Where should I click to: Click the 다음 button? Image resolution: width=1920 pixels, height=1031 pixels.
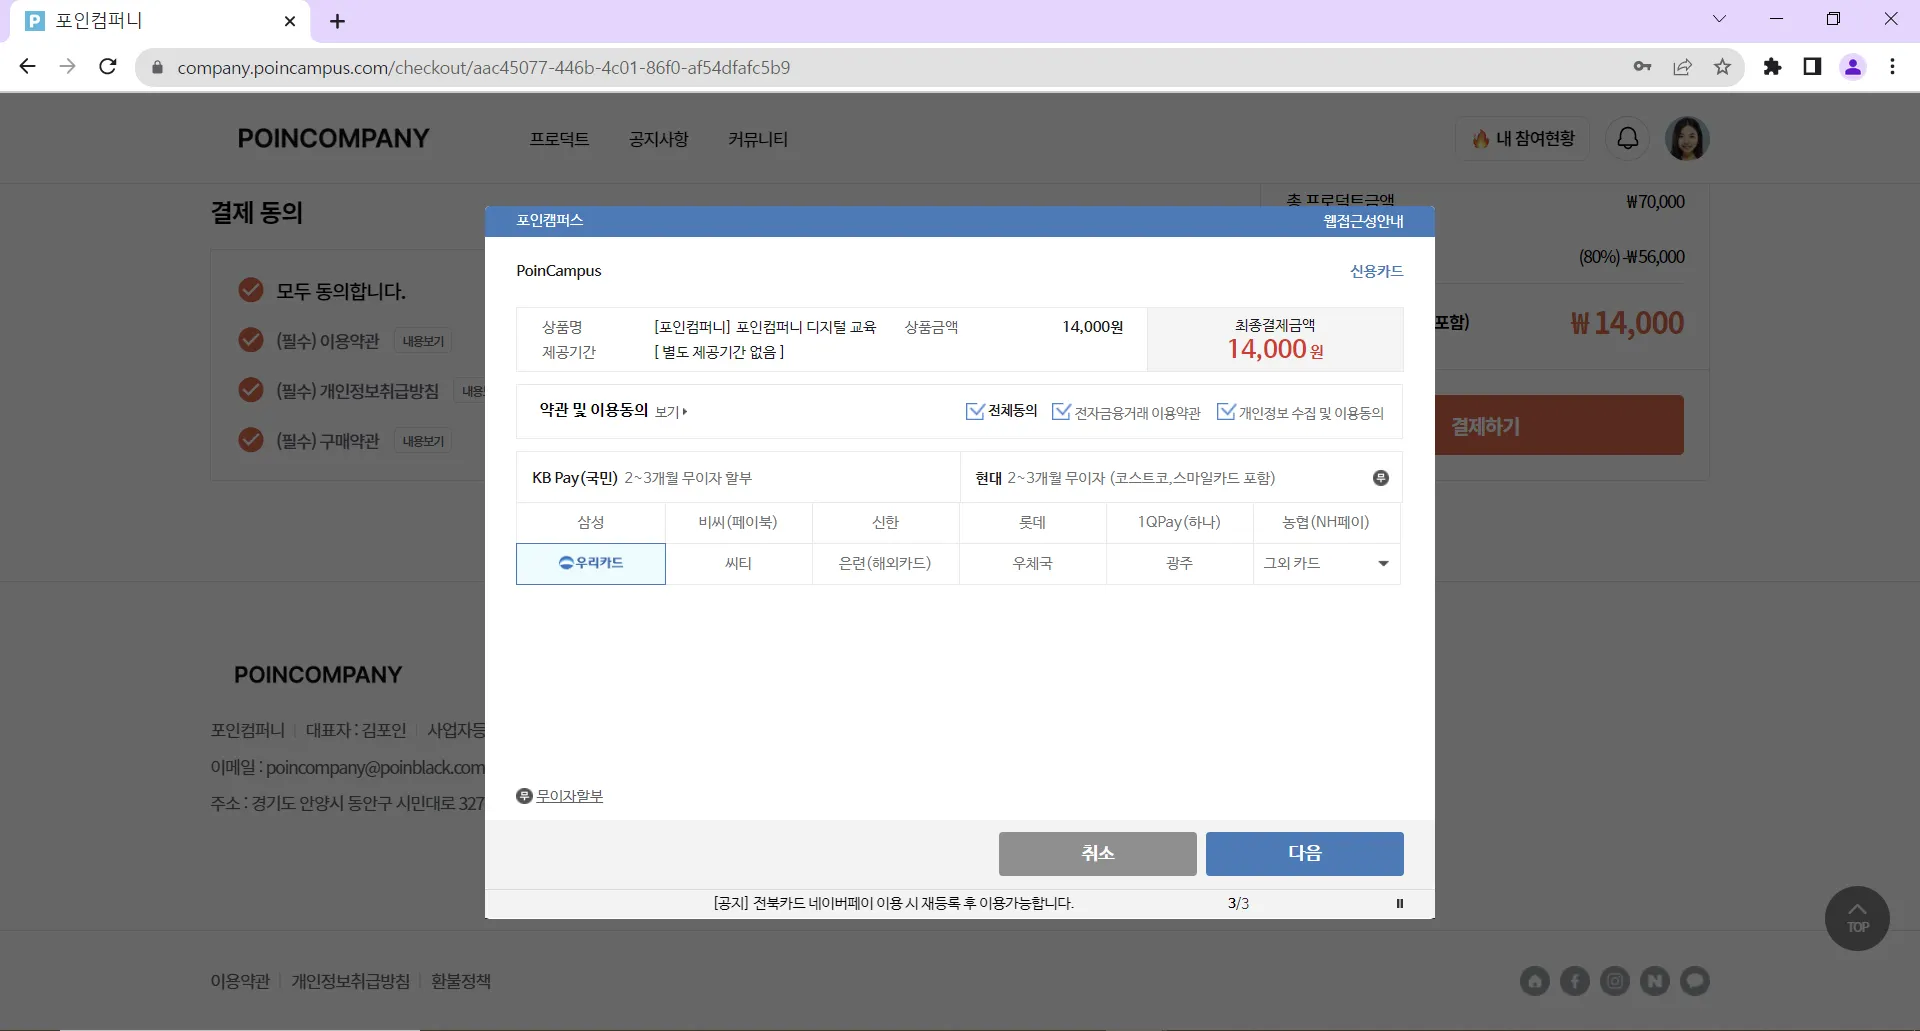click(x=1304, y=854)
